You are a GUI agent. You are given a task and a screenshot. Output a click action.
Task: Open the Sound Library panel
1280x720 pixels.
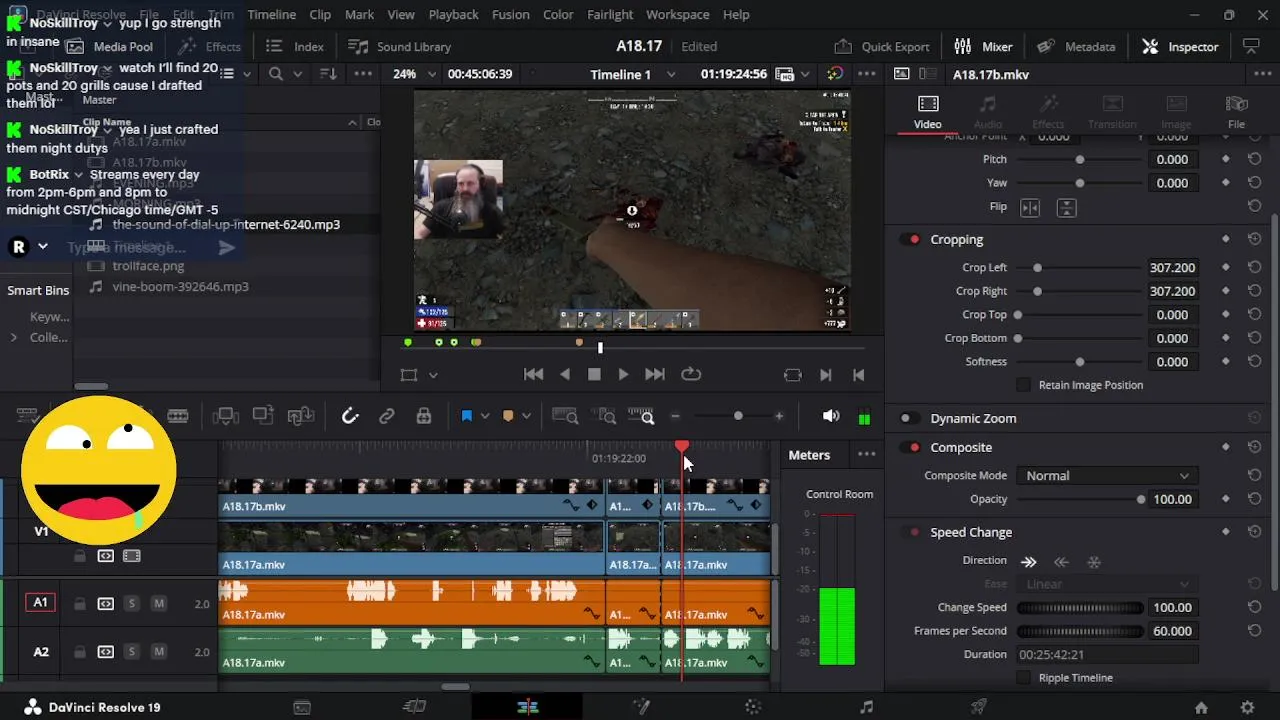click(x=399, y=46)
